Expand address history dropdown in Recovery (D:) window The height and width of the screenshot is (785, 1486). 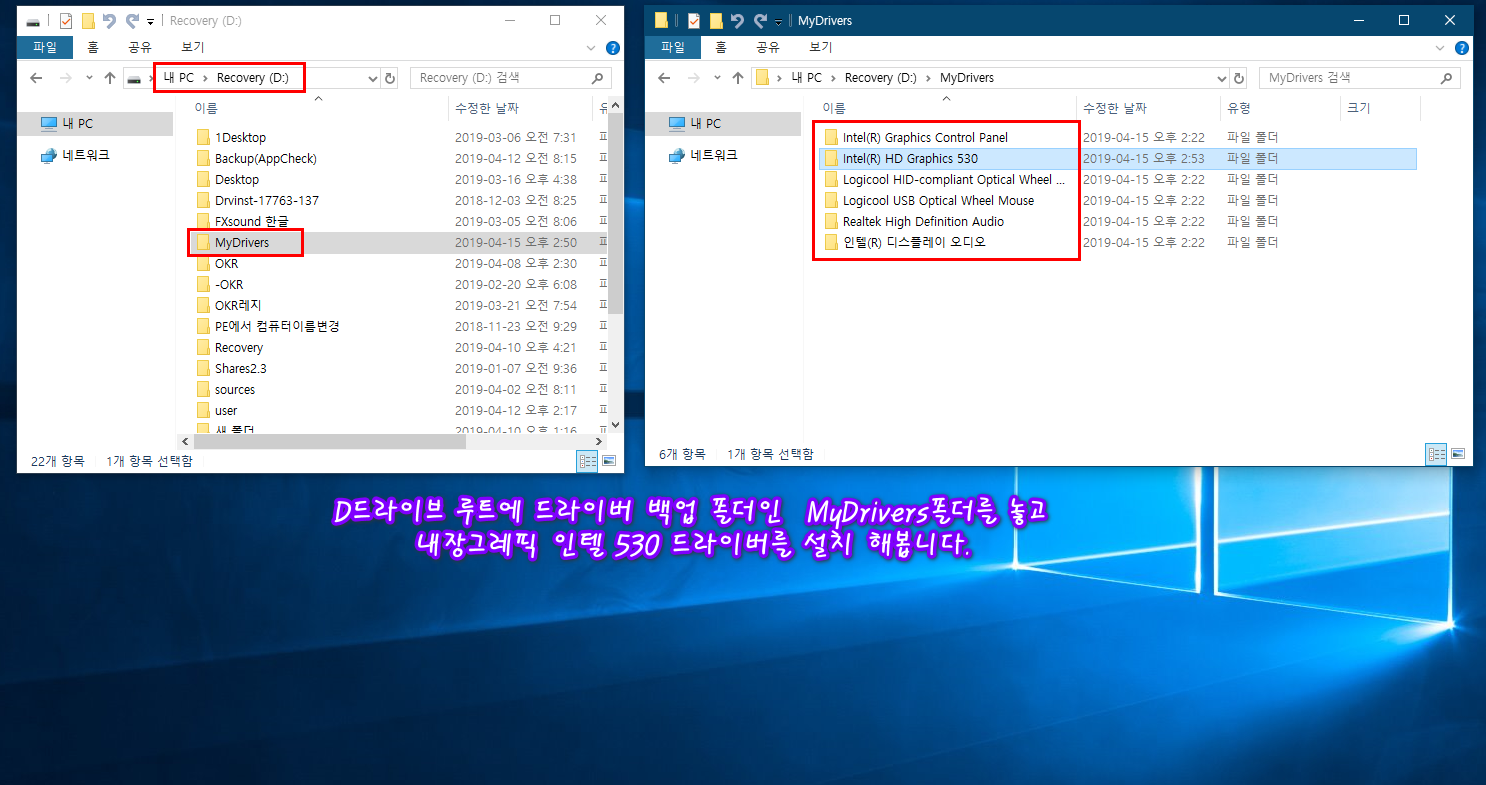click(373, 78)
